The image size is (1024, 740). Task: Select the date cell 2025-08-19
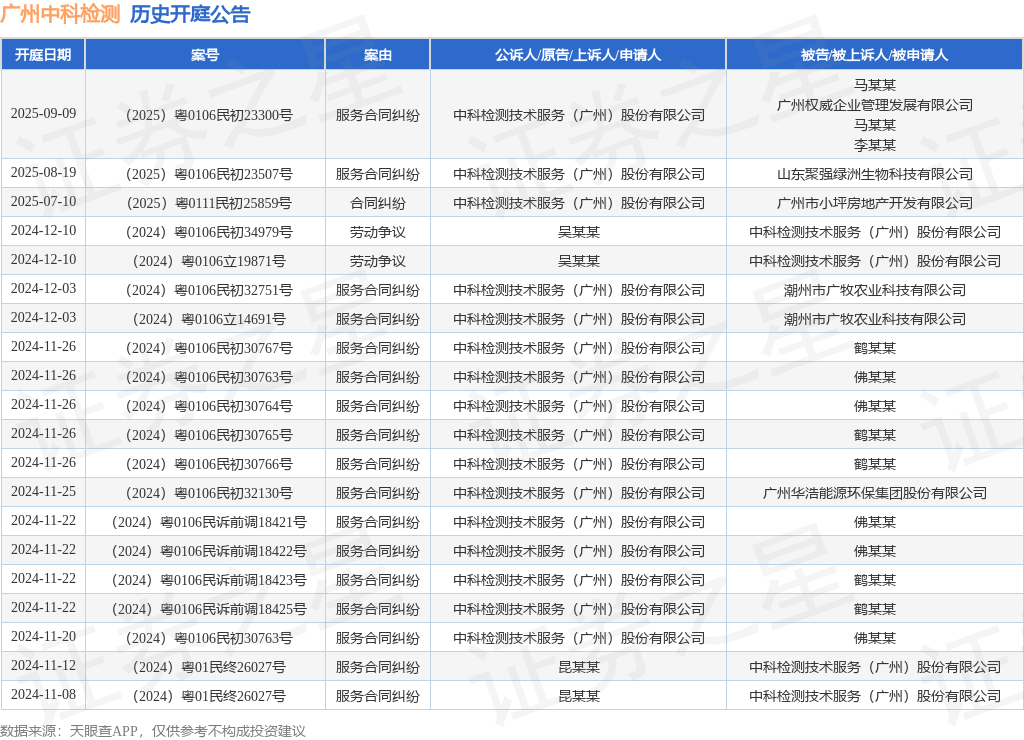point(43,172)
